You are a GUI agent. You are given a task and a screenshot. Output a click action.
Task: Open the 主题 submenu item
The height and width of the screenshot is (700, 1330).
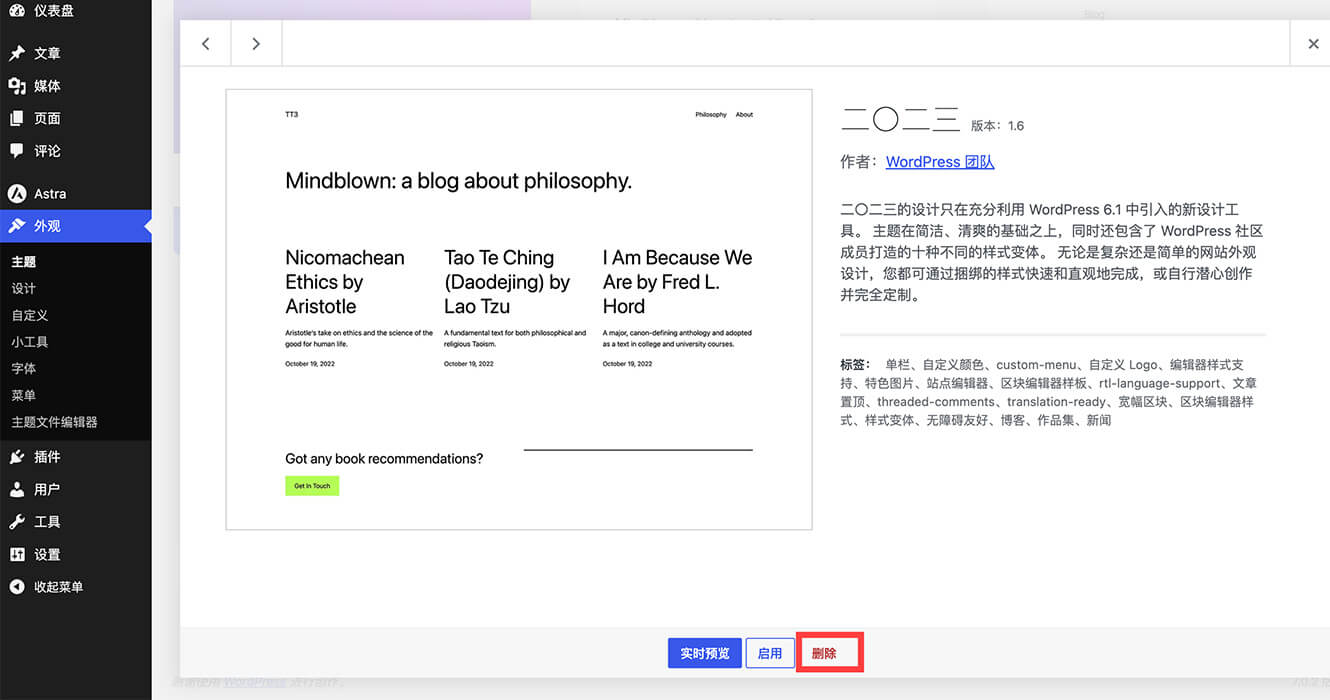click(24, 262)
